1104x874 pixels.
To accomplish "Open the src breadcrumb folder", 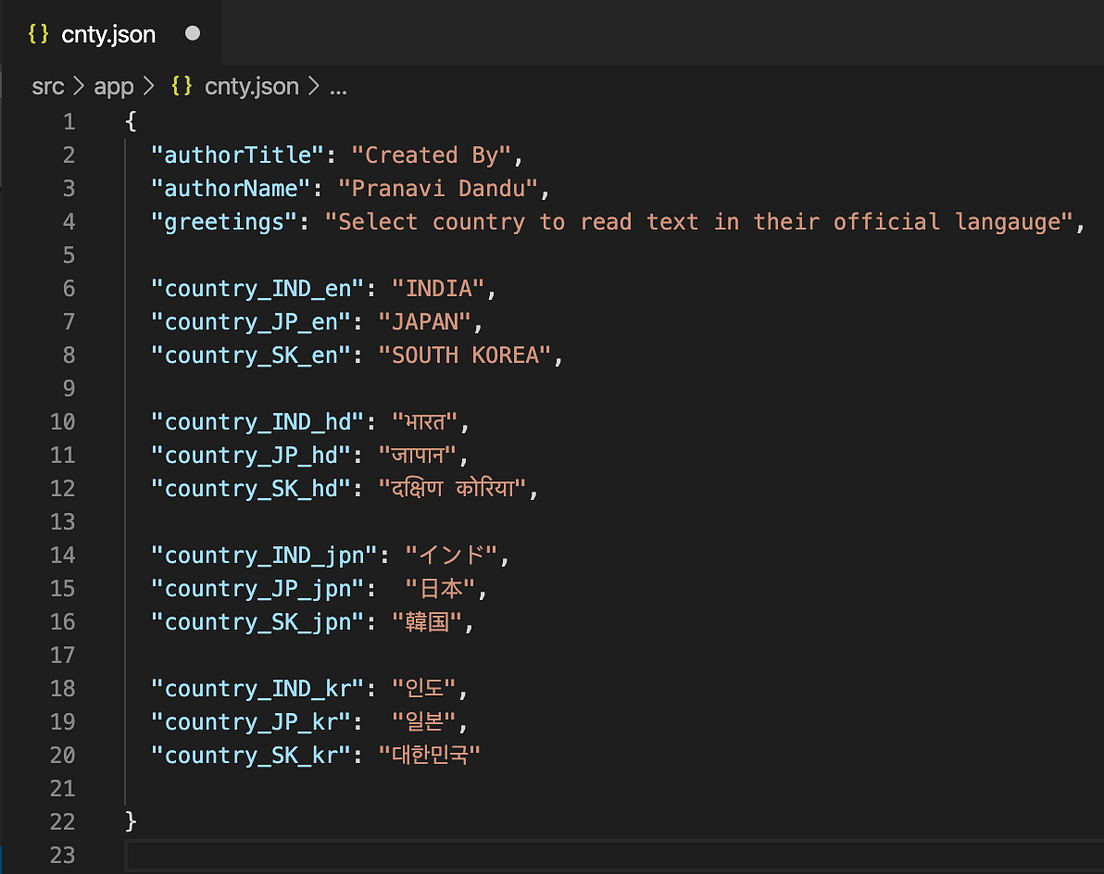I will click(48, 87).
